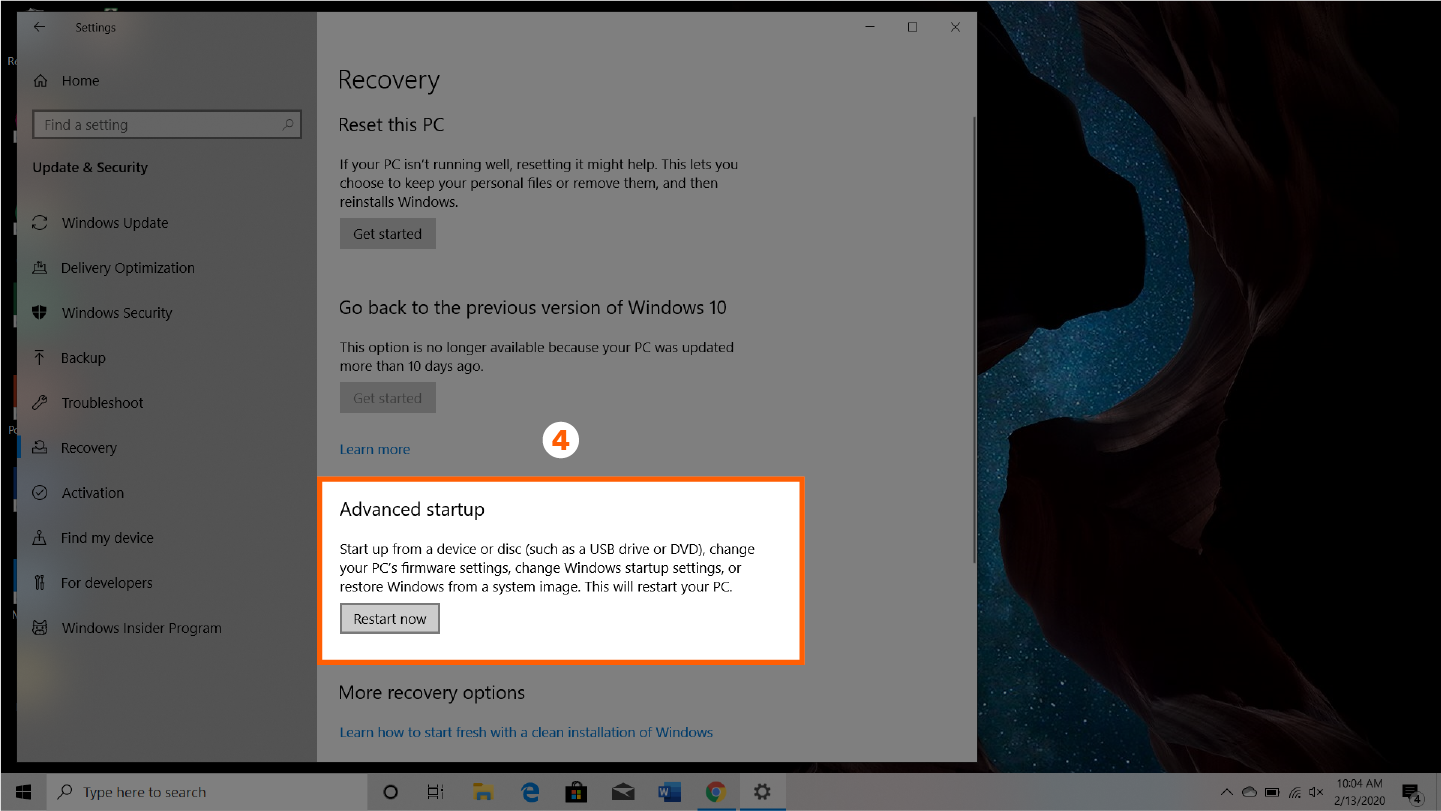The image size is (1441, 811).
Task: Open the Delivery Optimization page
Action: click(x=127, y=268)
